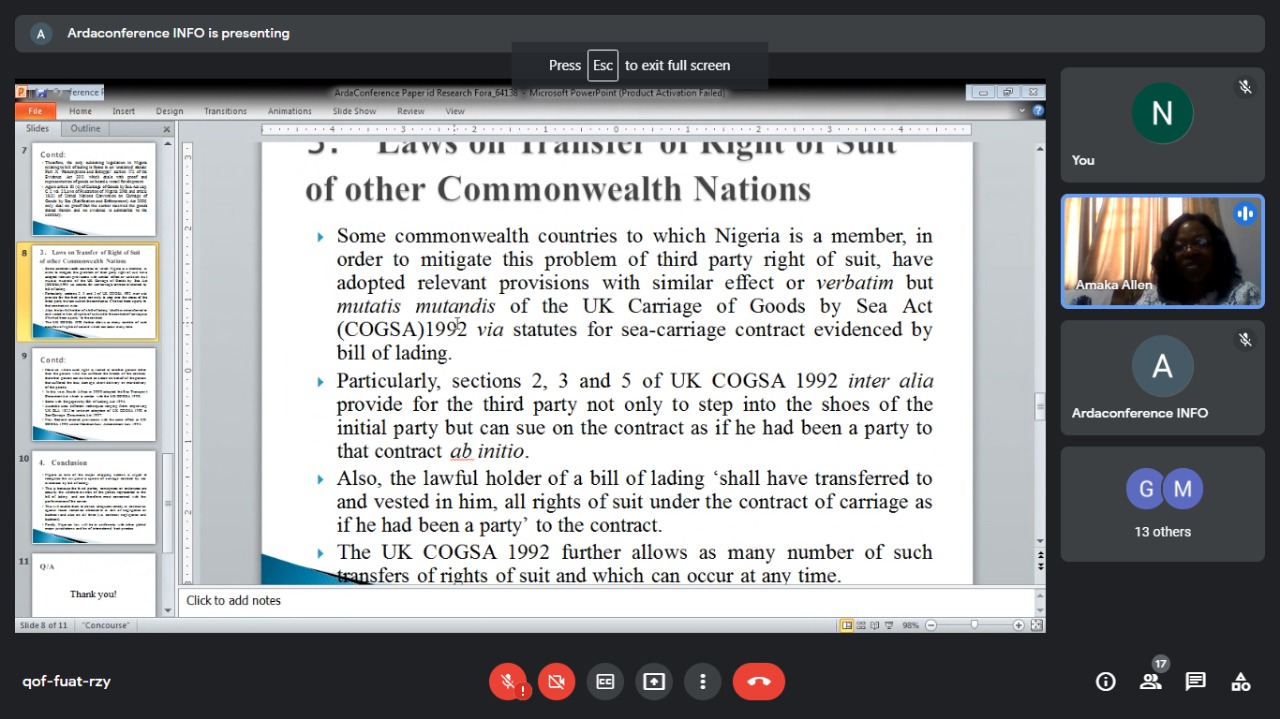Open meeting details info icon
Image resolution: width=1280 pixels, height=719 pixels.
coord(1106,681)
